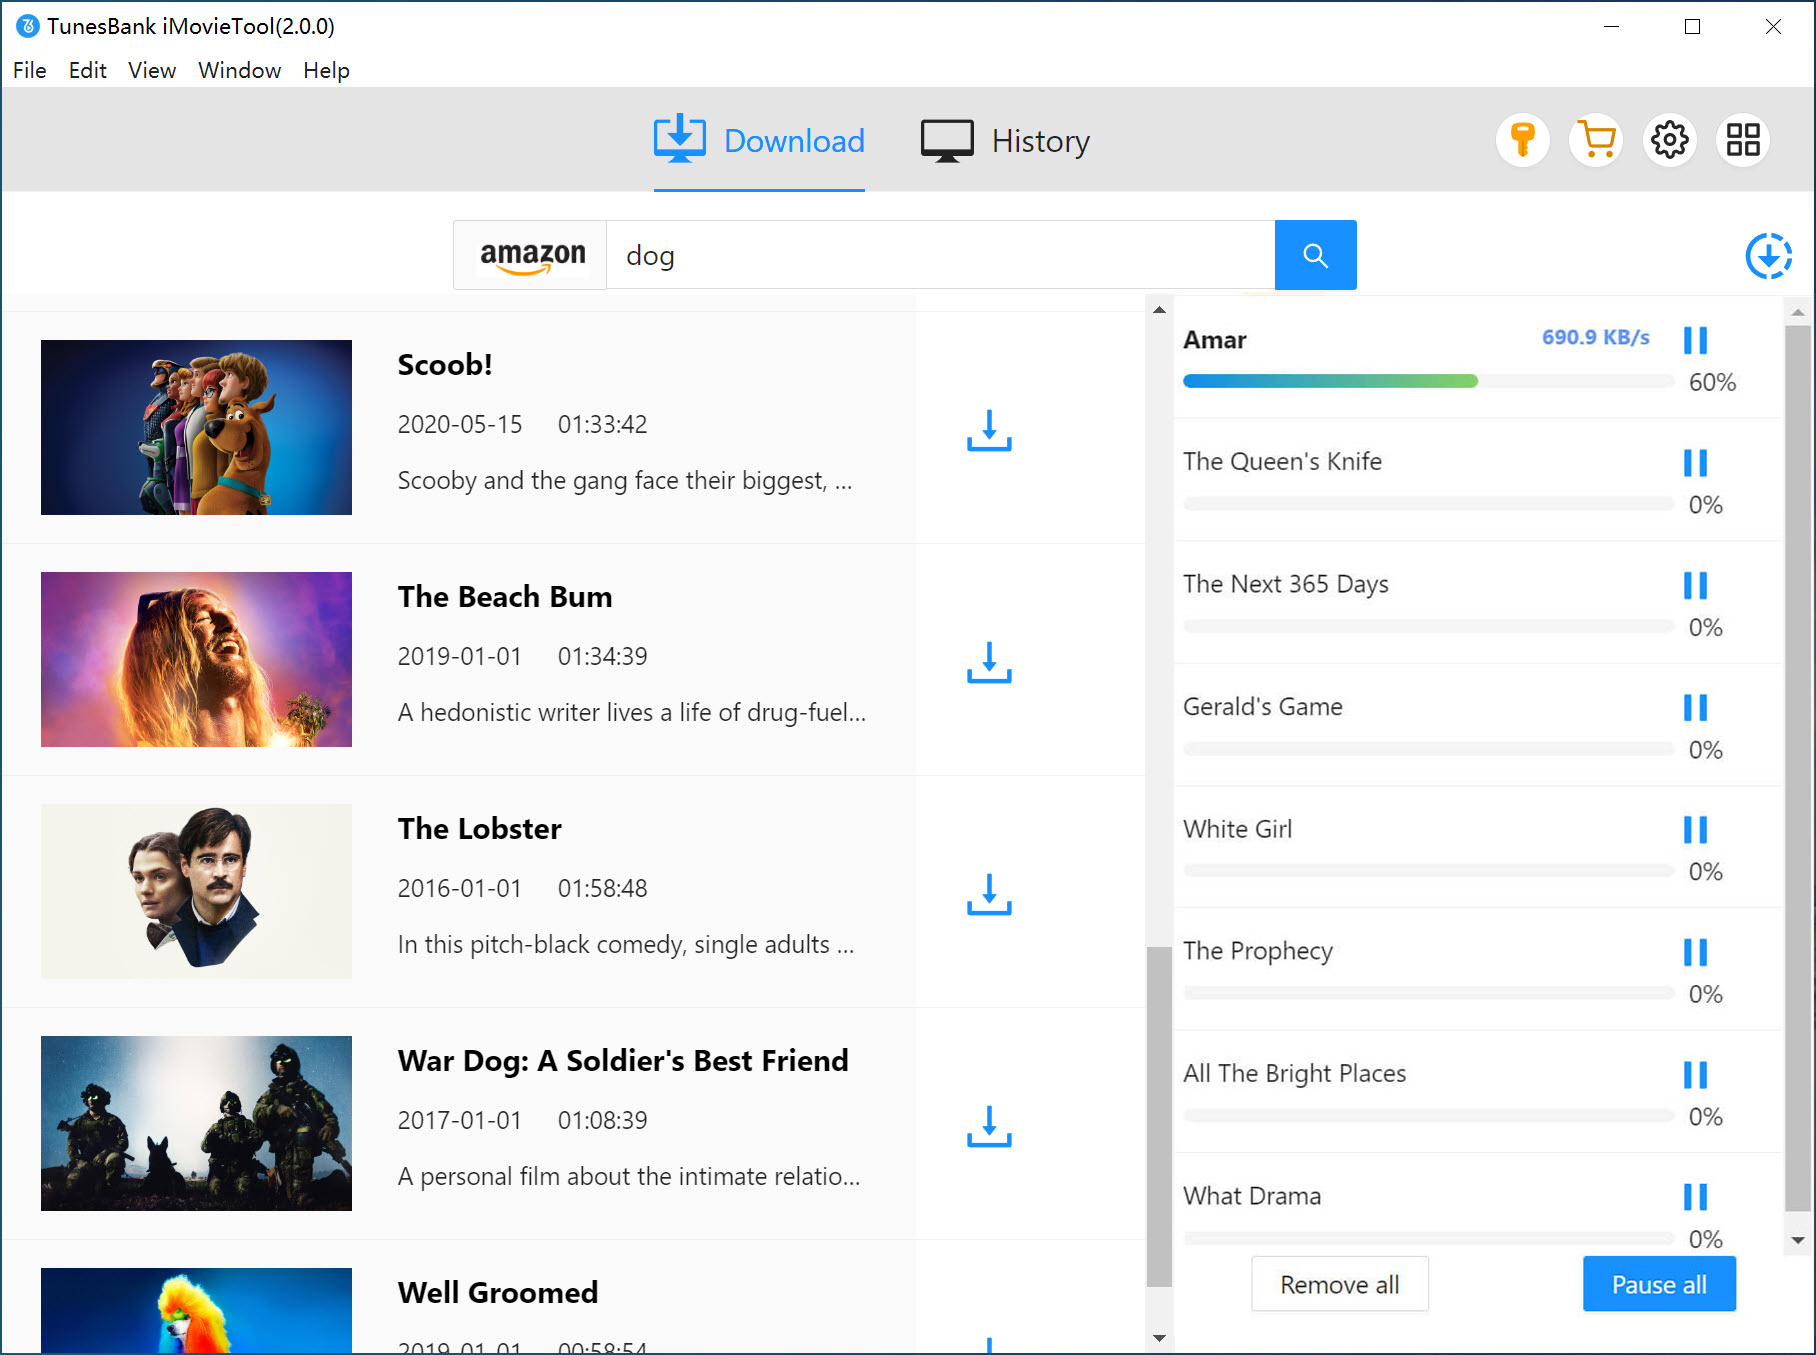Click the 690.9 KB/s speed readout
This screenshot has height=1355, width=1816.
point(1595,337)
